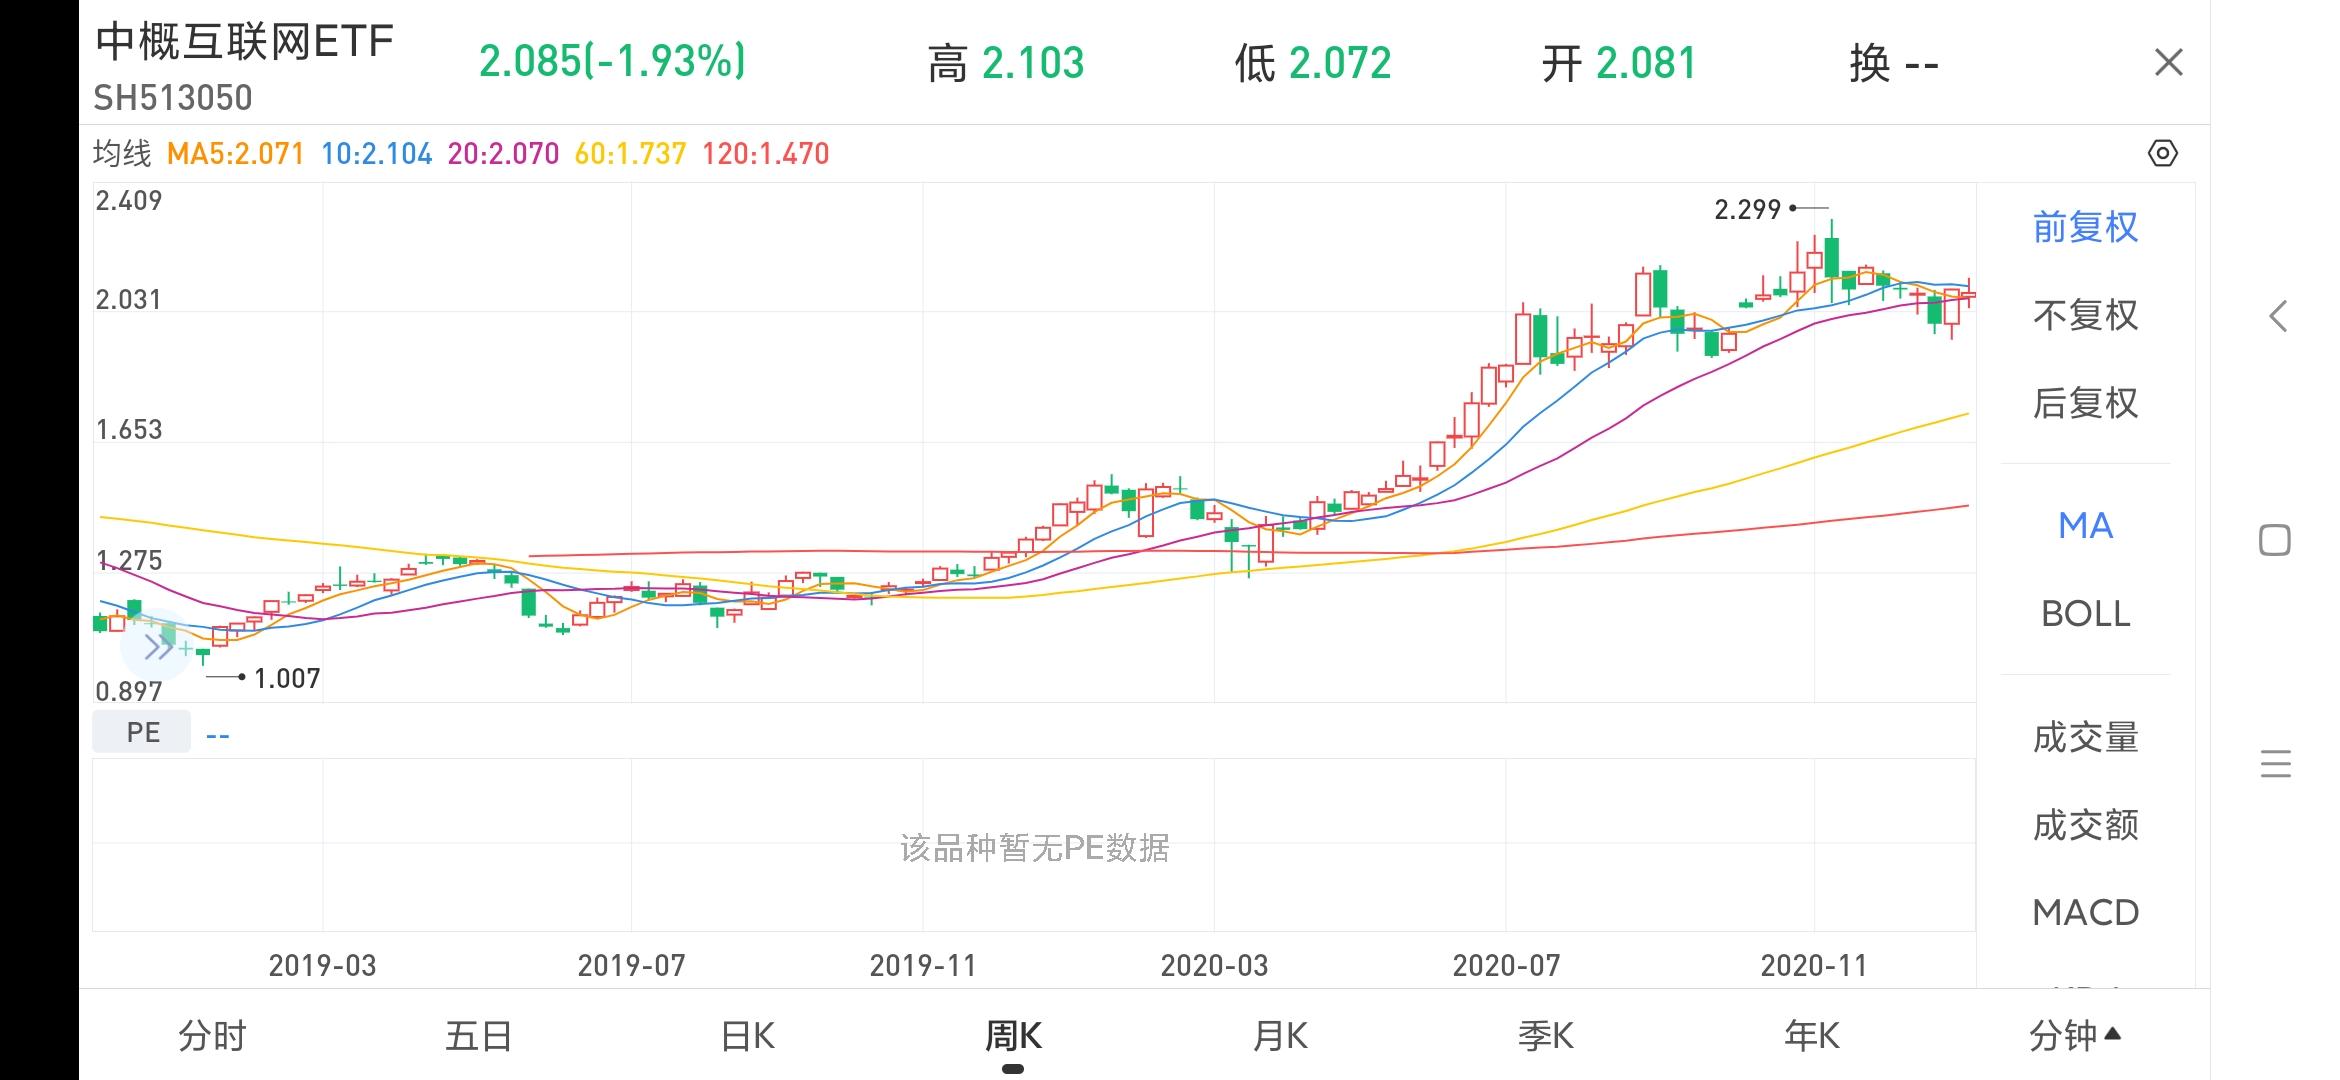Select 后复权 backward adjustment option
This screenshot has height=1080, width=2340.
(2085, 403)
